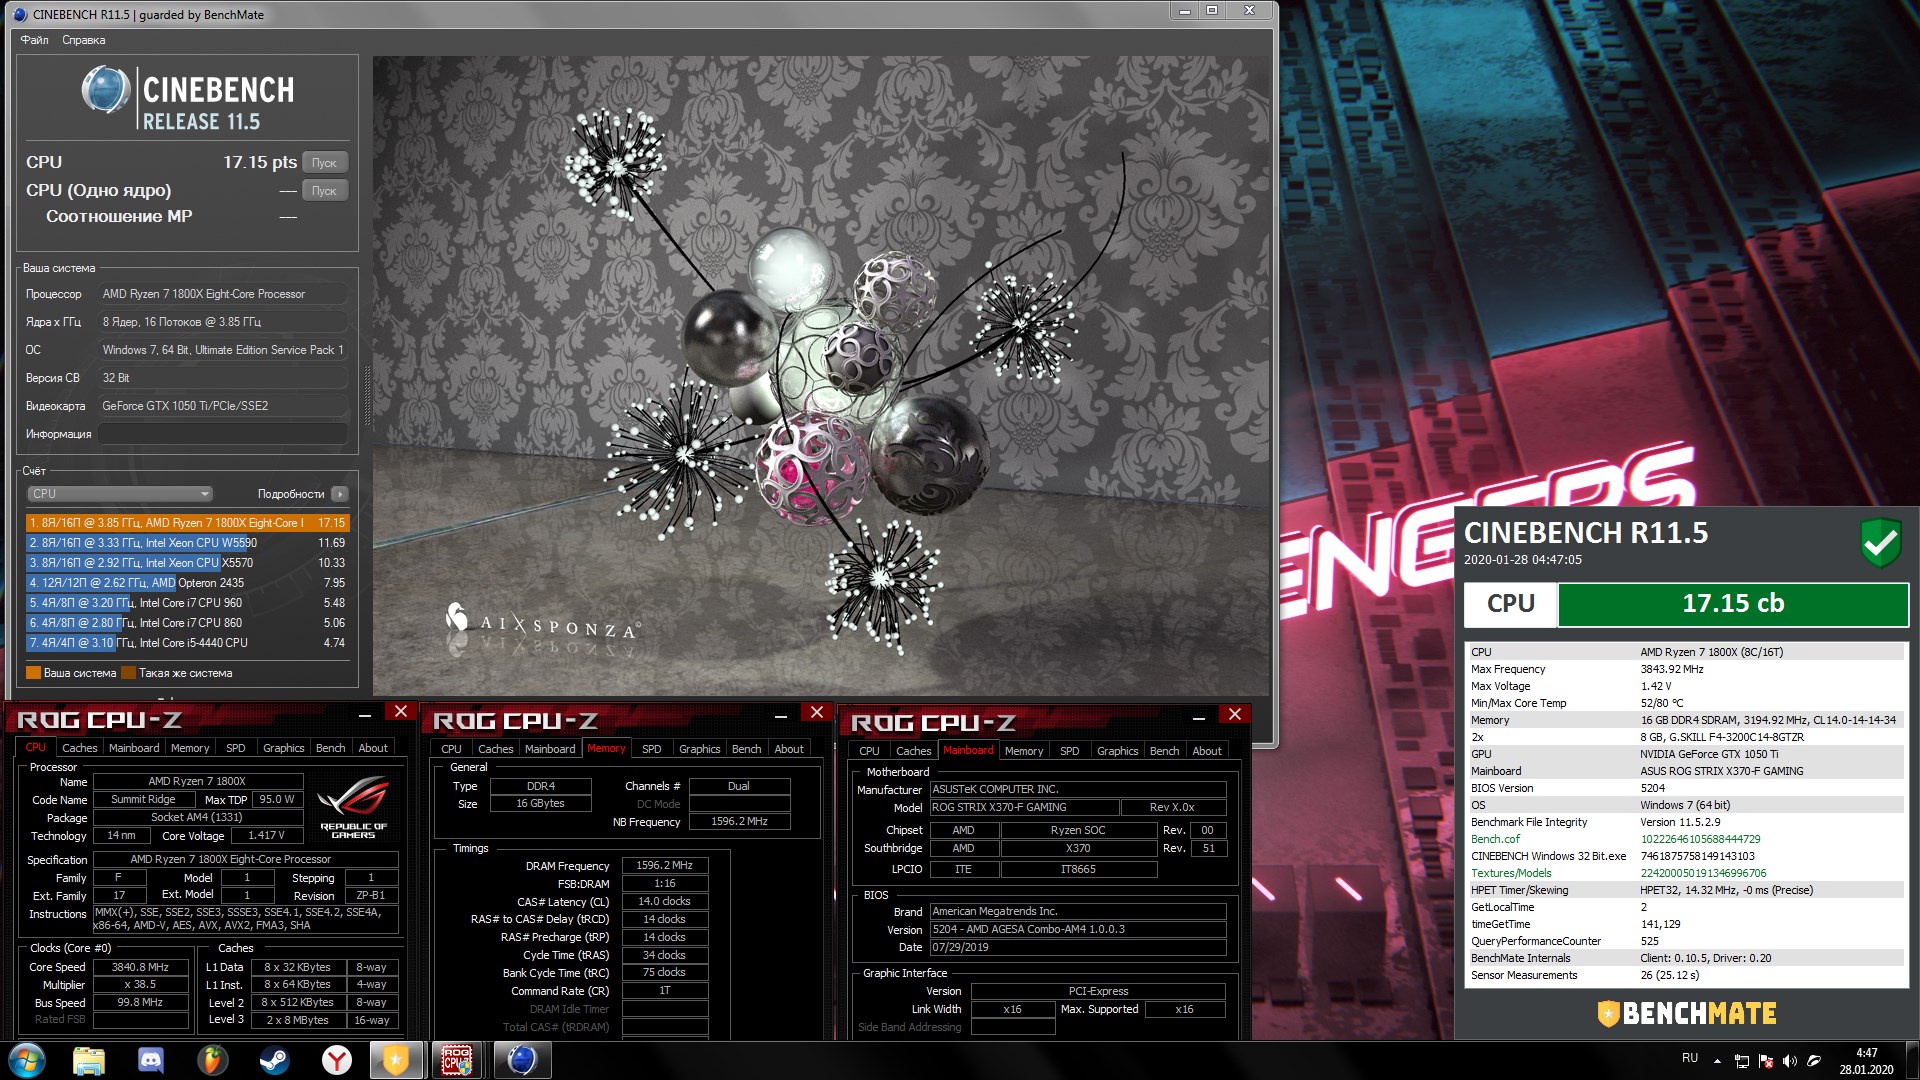Click the network status tray icon
The image size is (1920, 1080).
click(1741, 1061)
